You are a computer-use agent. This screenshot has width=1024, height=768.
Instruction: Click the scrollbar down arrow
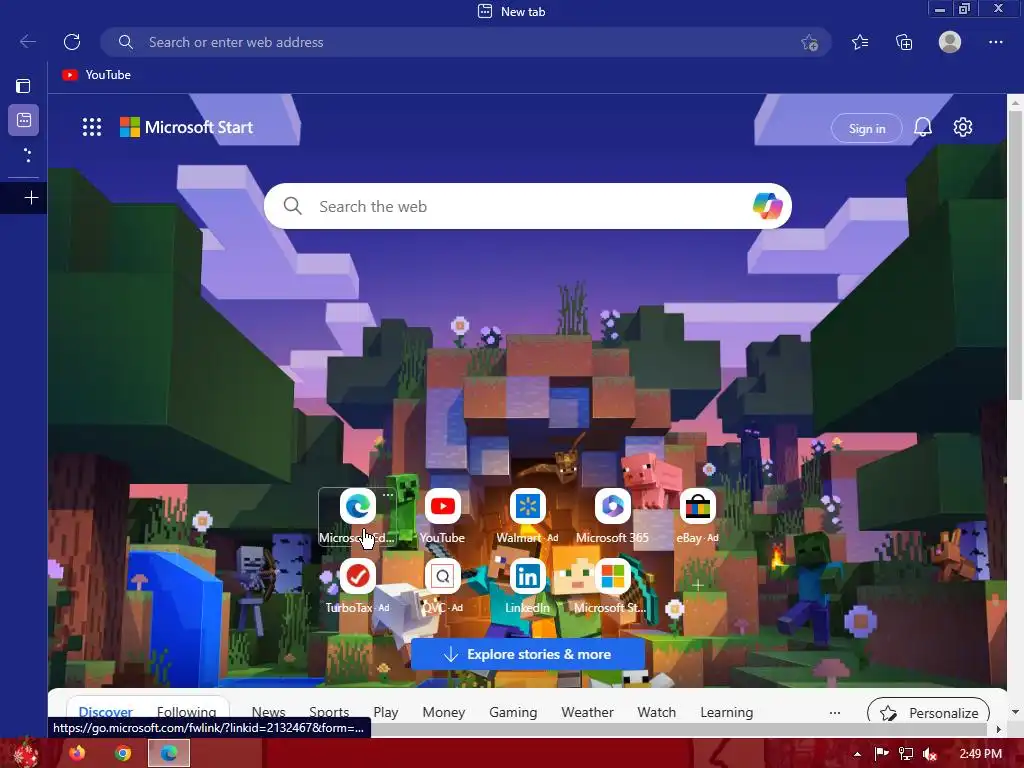tap(1015, 712)
